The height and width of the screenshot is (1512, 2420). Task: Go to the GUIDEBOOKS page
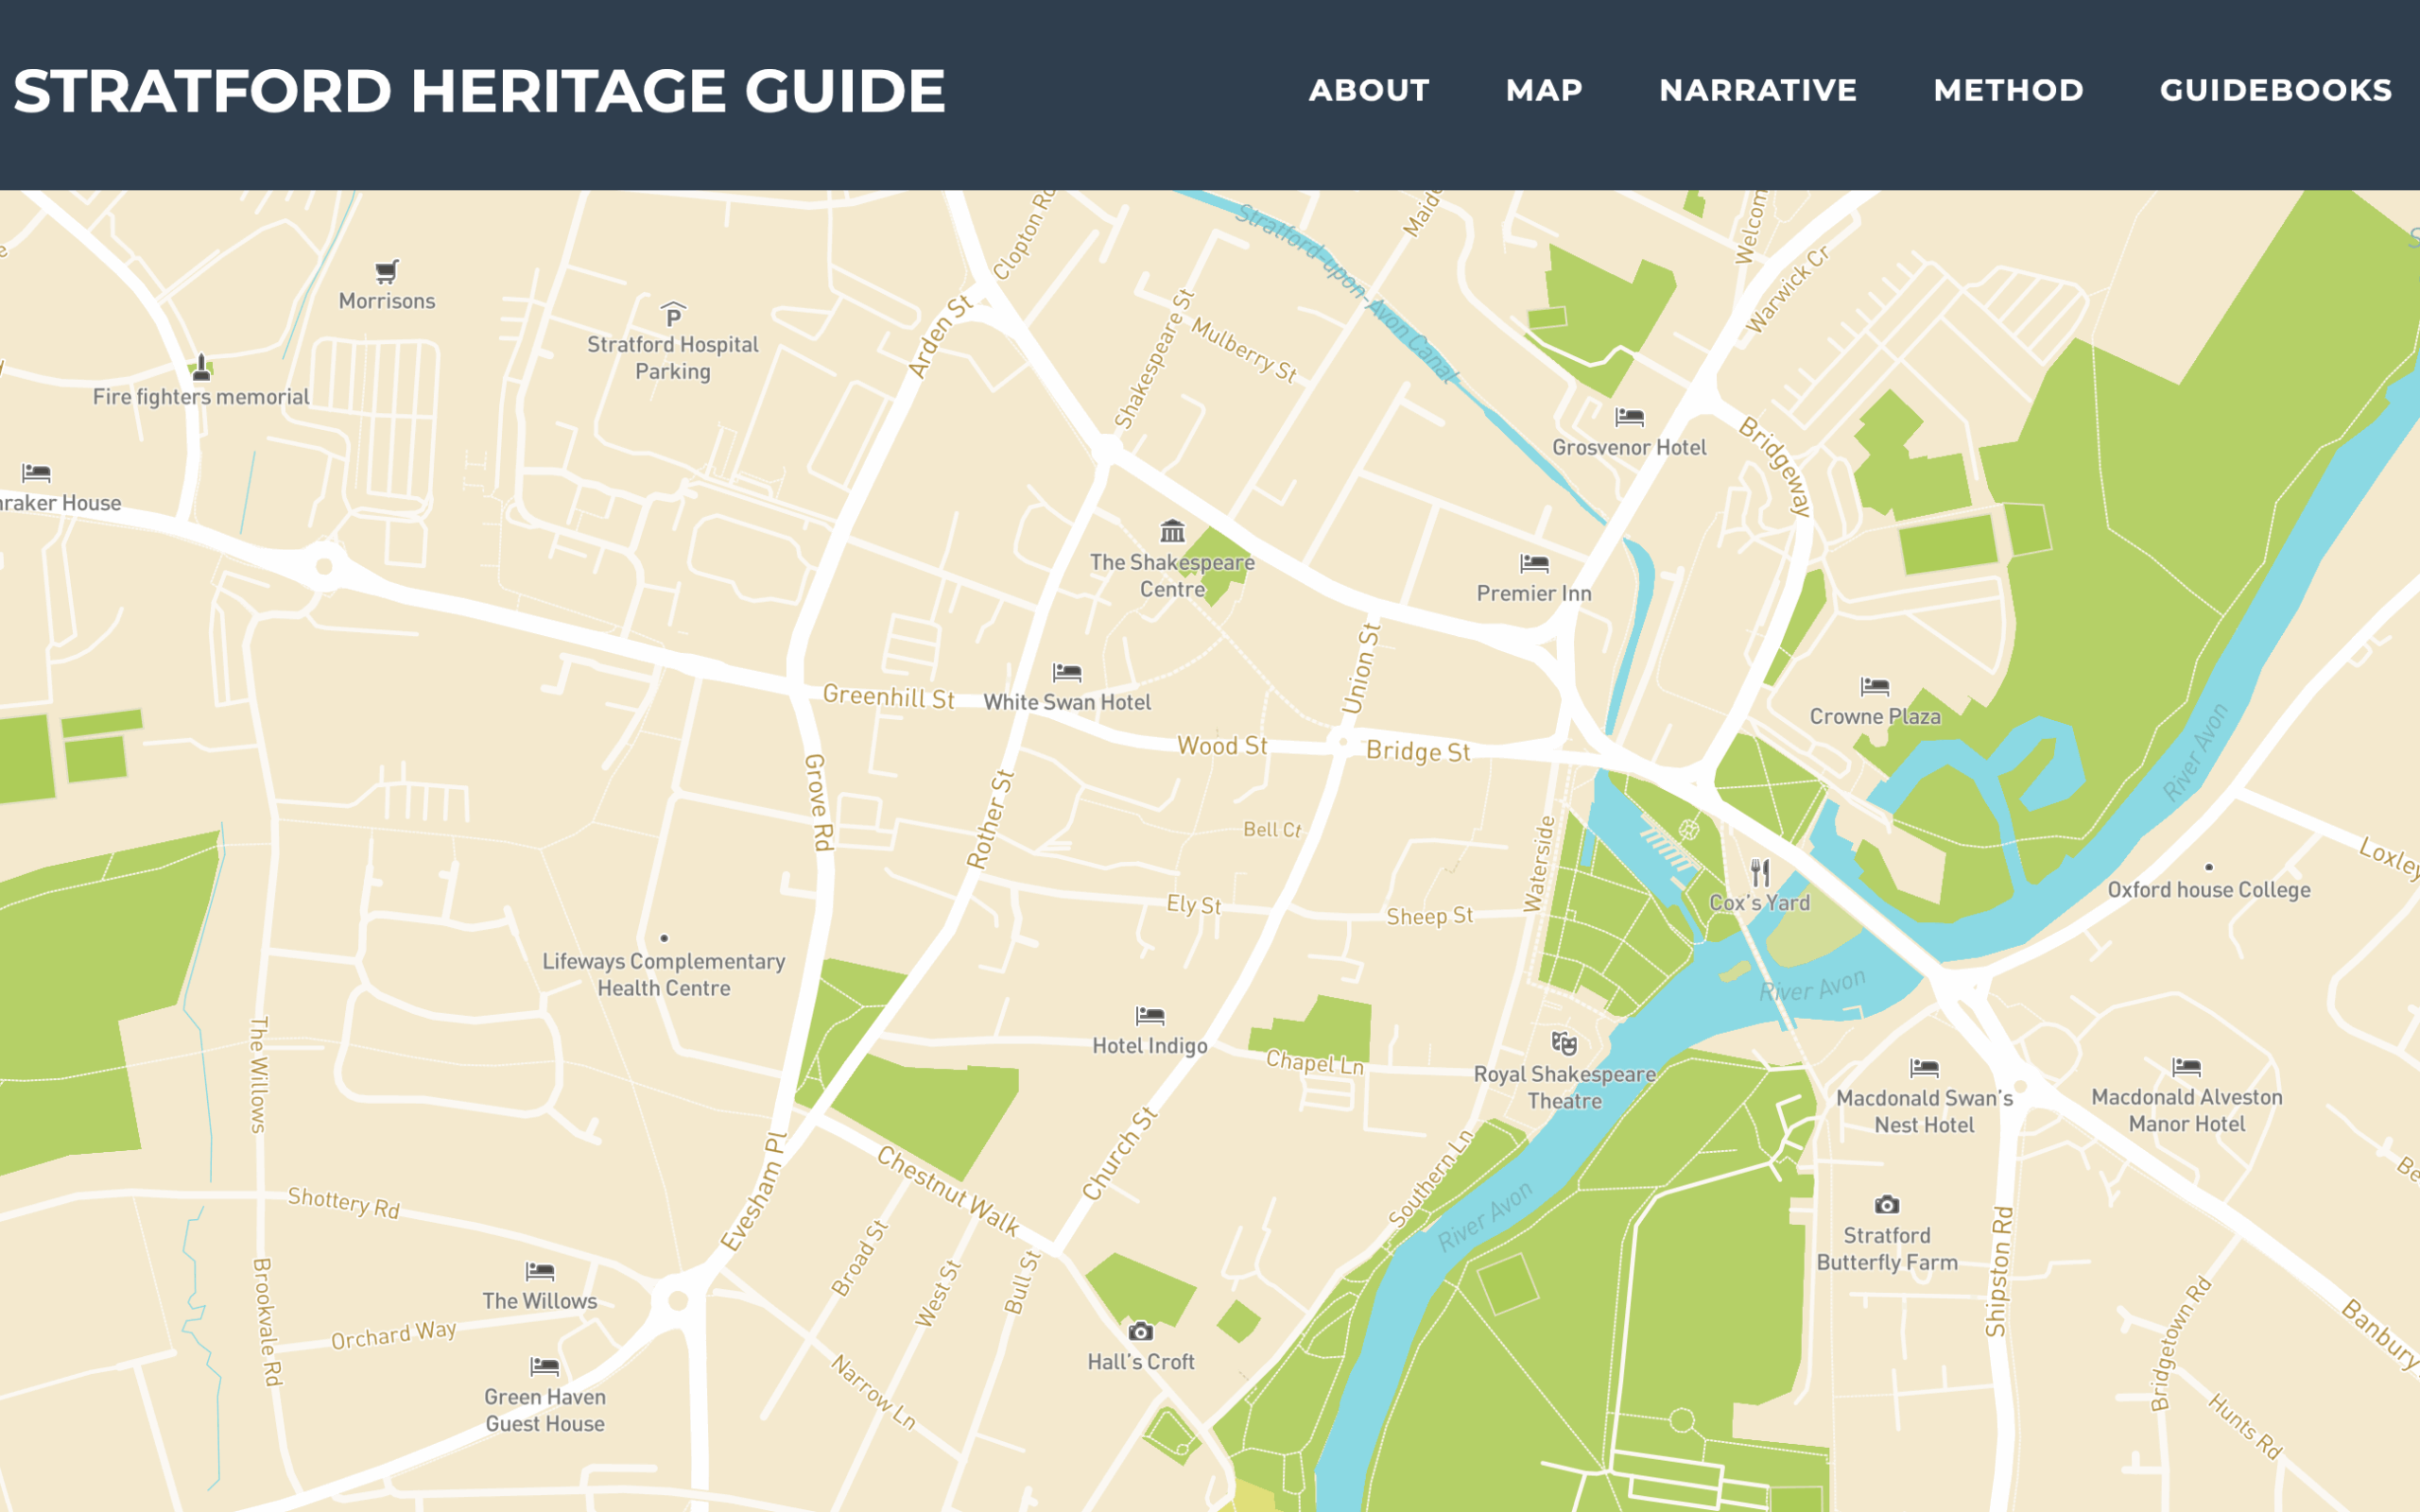point(2276,90)
